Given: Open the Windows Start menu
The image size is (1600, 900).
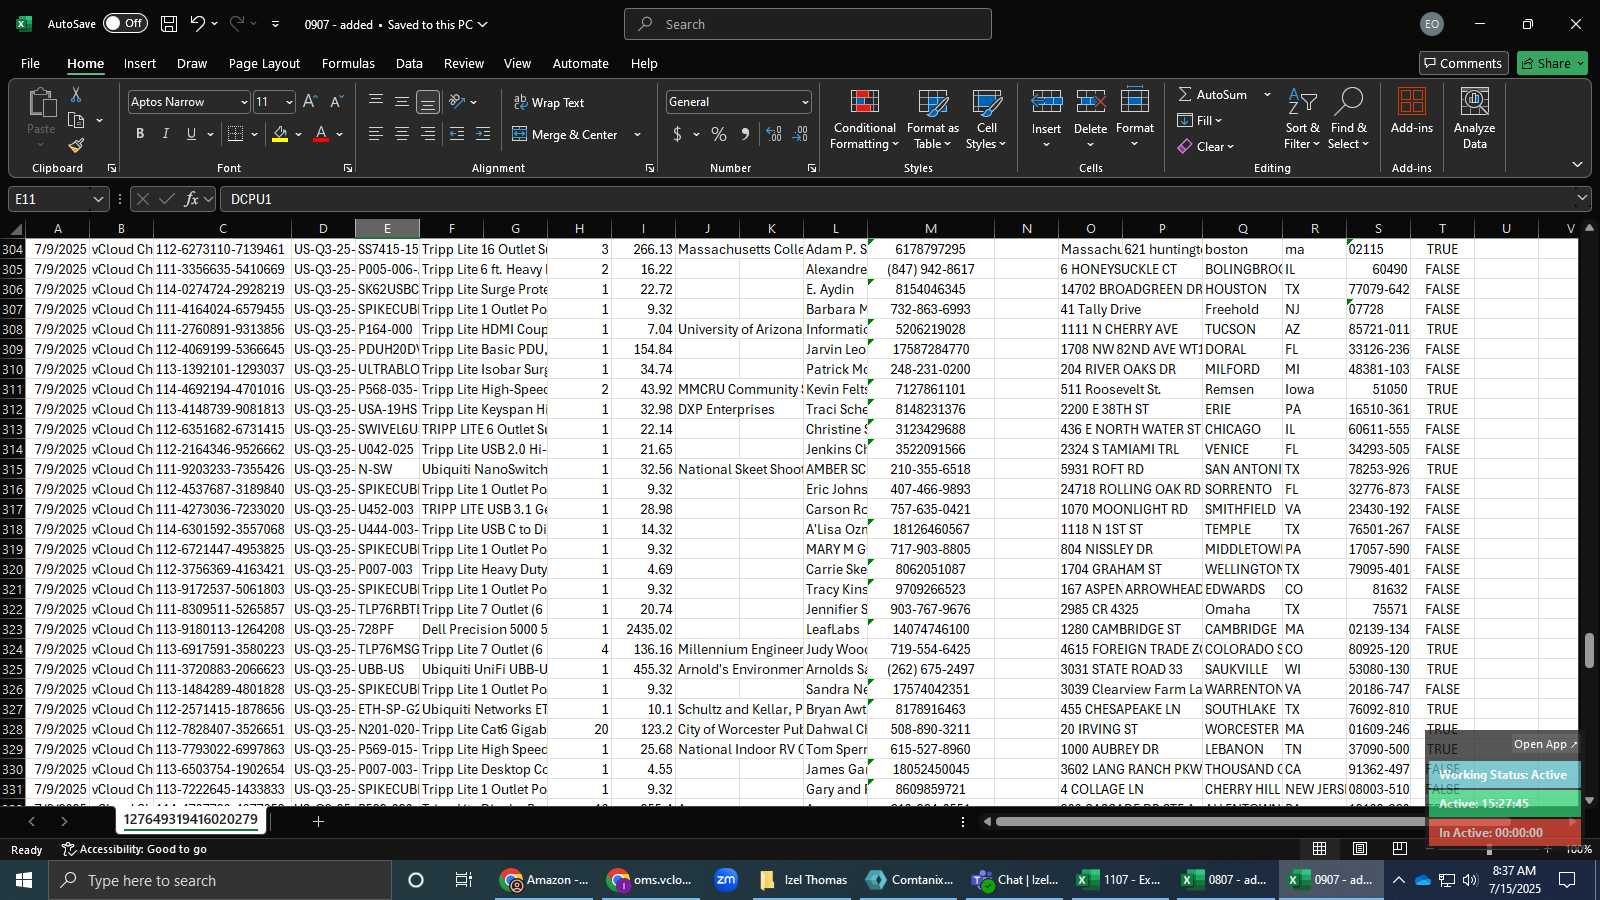Looking at the screenshot, I should (x=24, y=880).
